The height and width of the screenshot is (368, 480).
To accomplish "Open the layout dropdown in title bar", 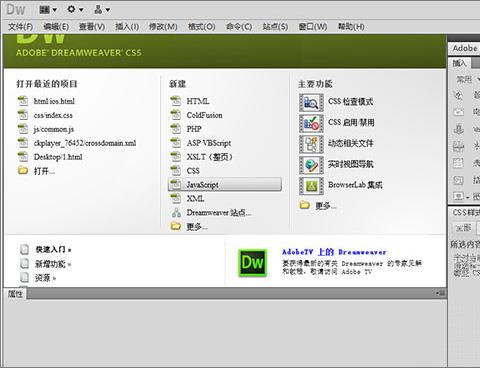I will tap(48, 10).
